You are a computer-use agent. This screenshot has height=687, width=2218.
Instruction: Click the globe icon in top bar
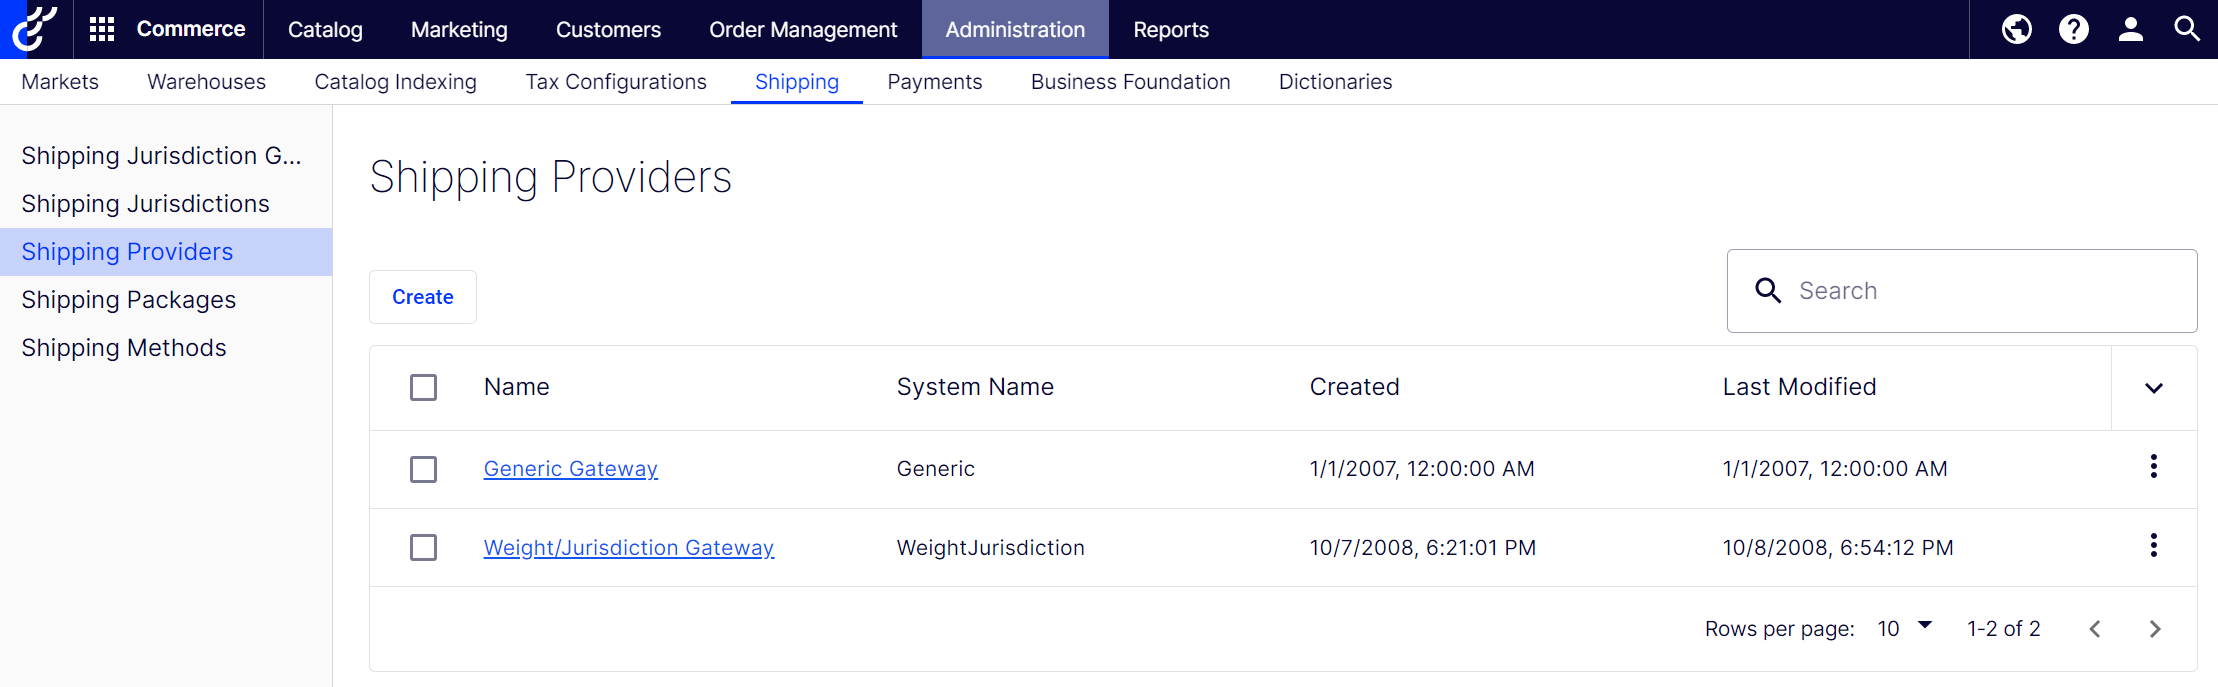(2016, 29)
